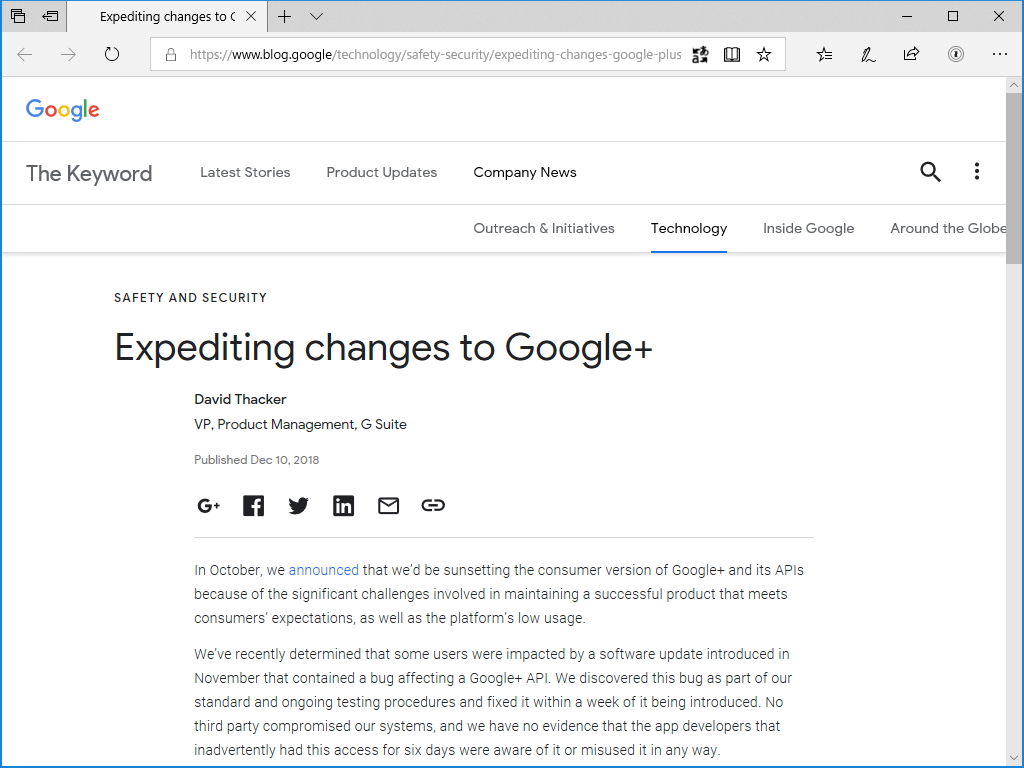This screenshot has width=1024, height=768.
Task: Open the blog's three-dot overflow menu
Action: coord(977,172)
